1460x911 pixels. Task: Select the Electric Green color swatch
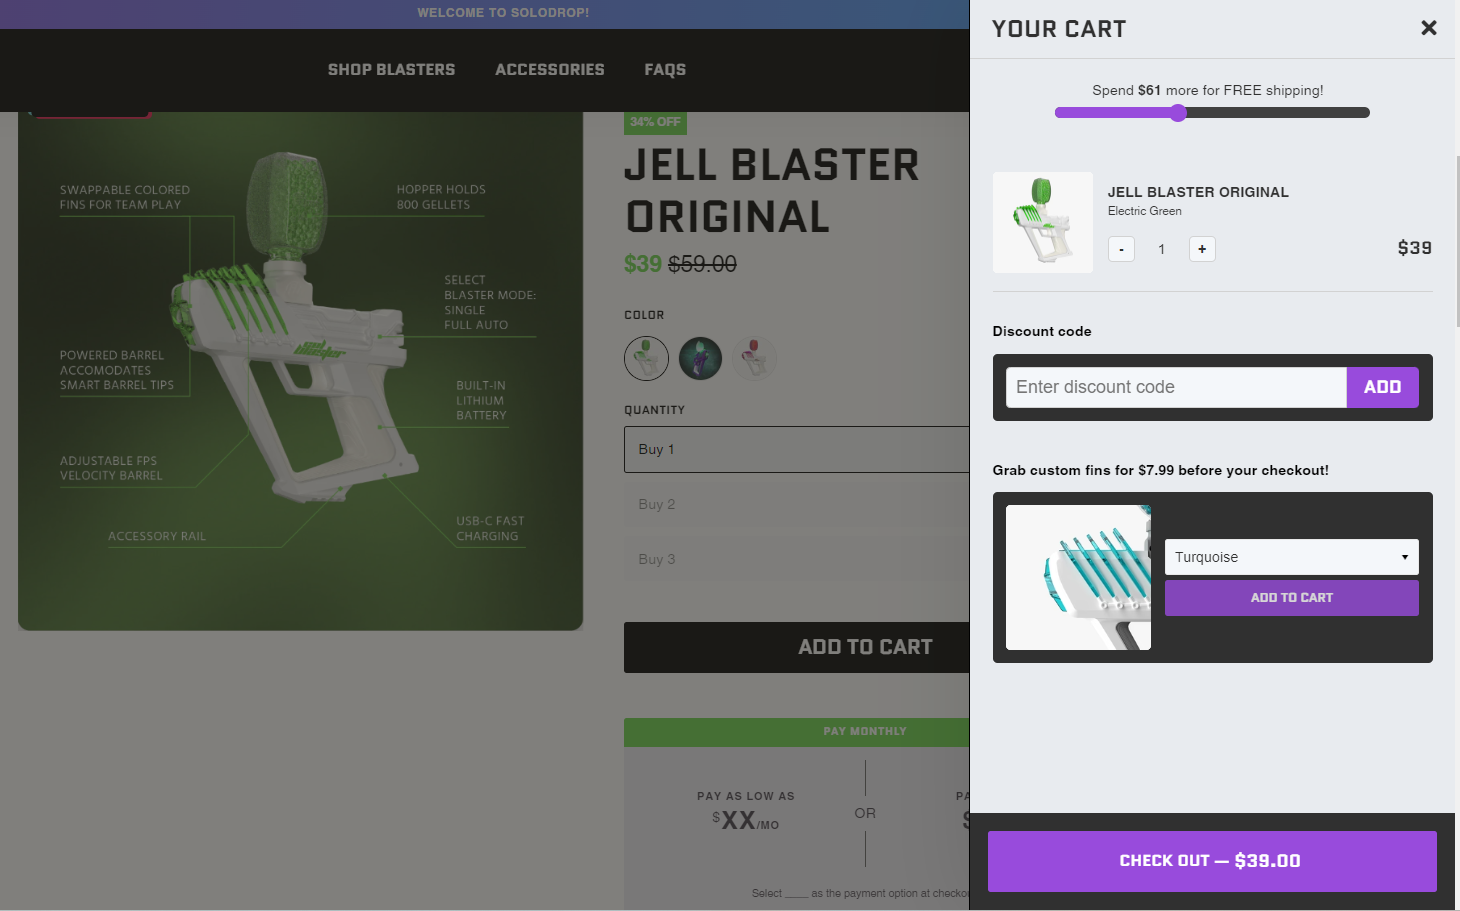[x=646, y=358]
